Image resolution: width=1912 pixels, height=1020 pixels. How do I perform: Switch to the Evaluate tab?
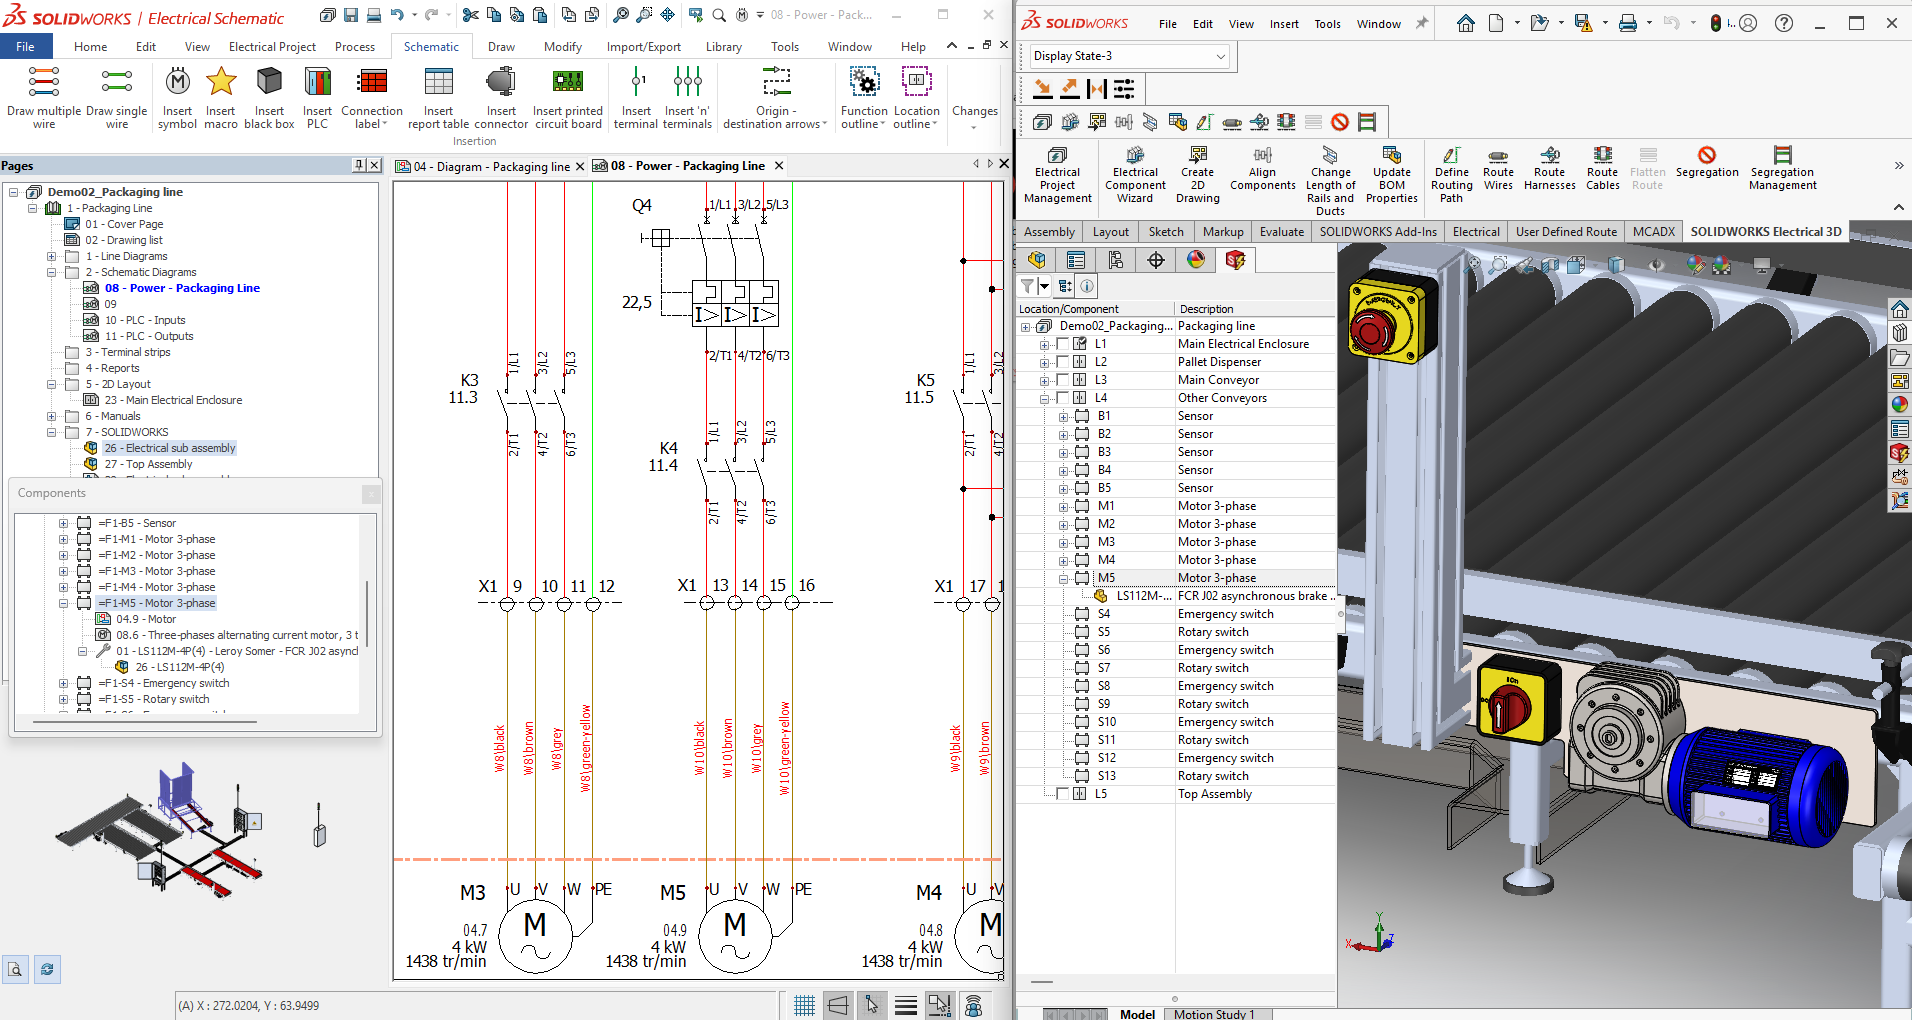click(x=1281, y=232)
